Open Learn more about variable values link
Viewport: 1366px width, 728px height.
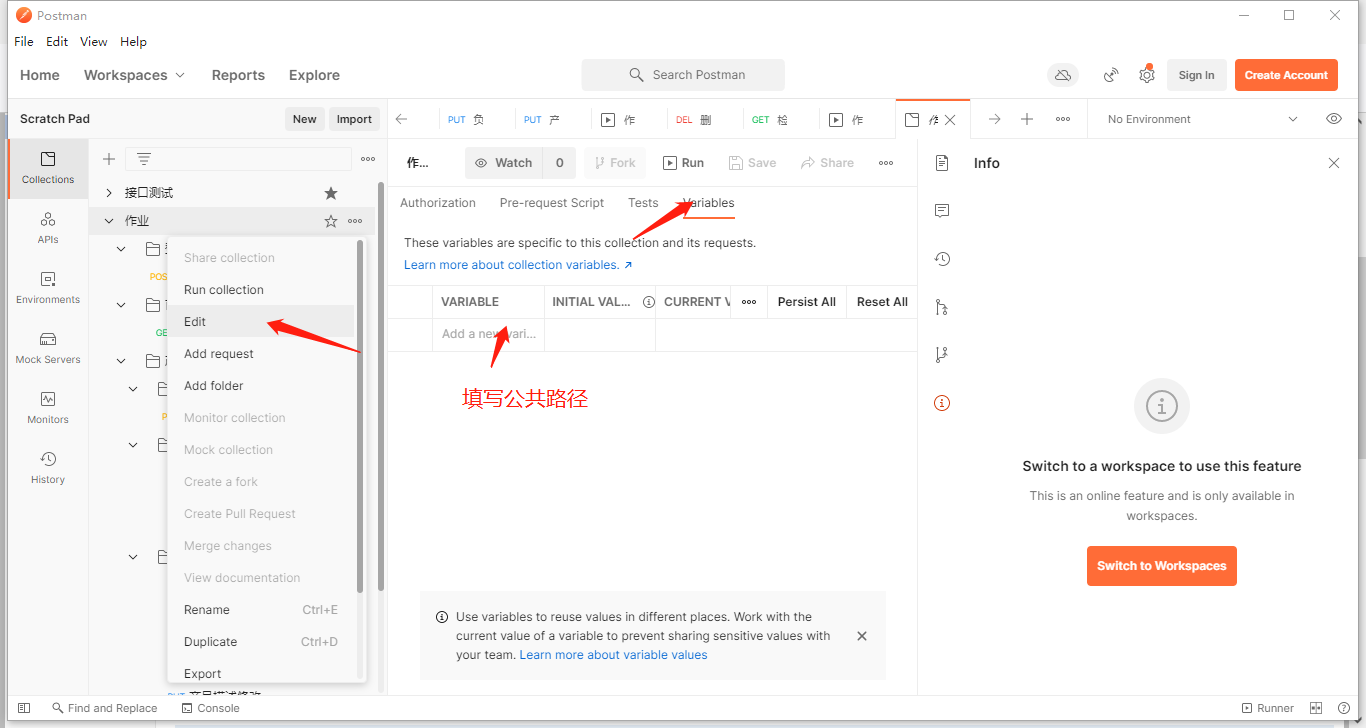[x=613, y=655]
